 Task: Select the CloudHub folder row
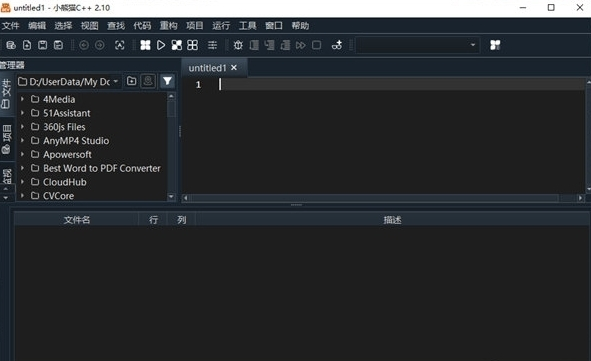(x=92, y=182)
